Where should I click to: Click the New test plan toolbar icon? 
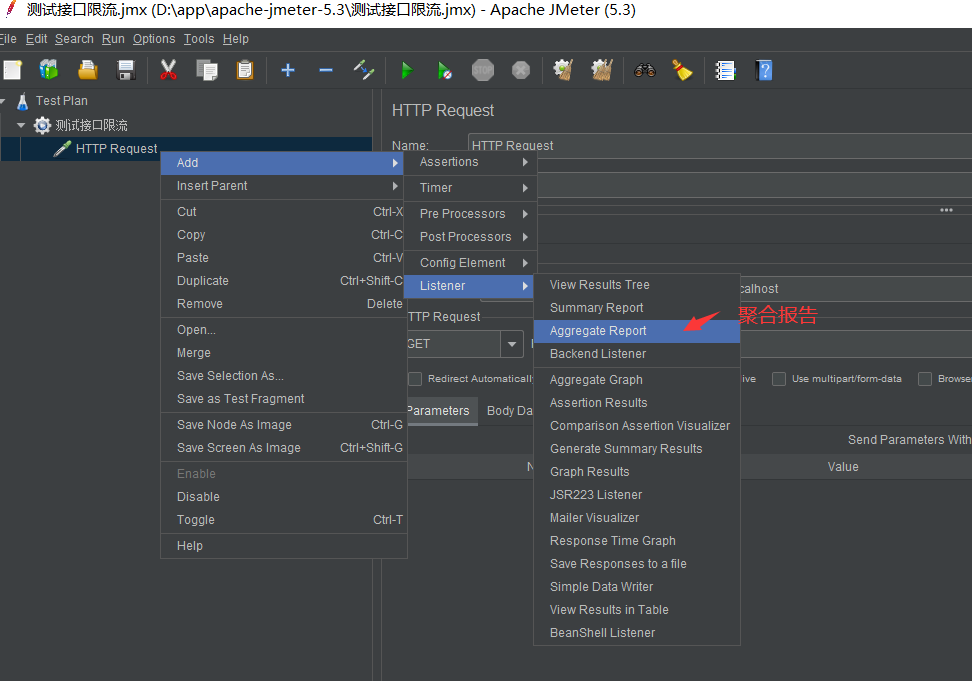tap(12, 70)
